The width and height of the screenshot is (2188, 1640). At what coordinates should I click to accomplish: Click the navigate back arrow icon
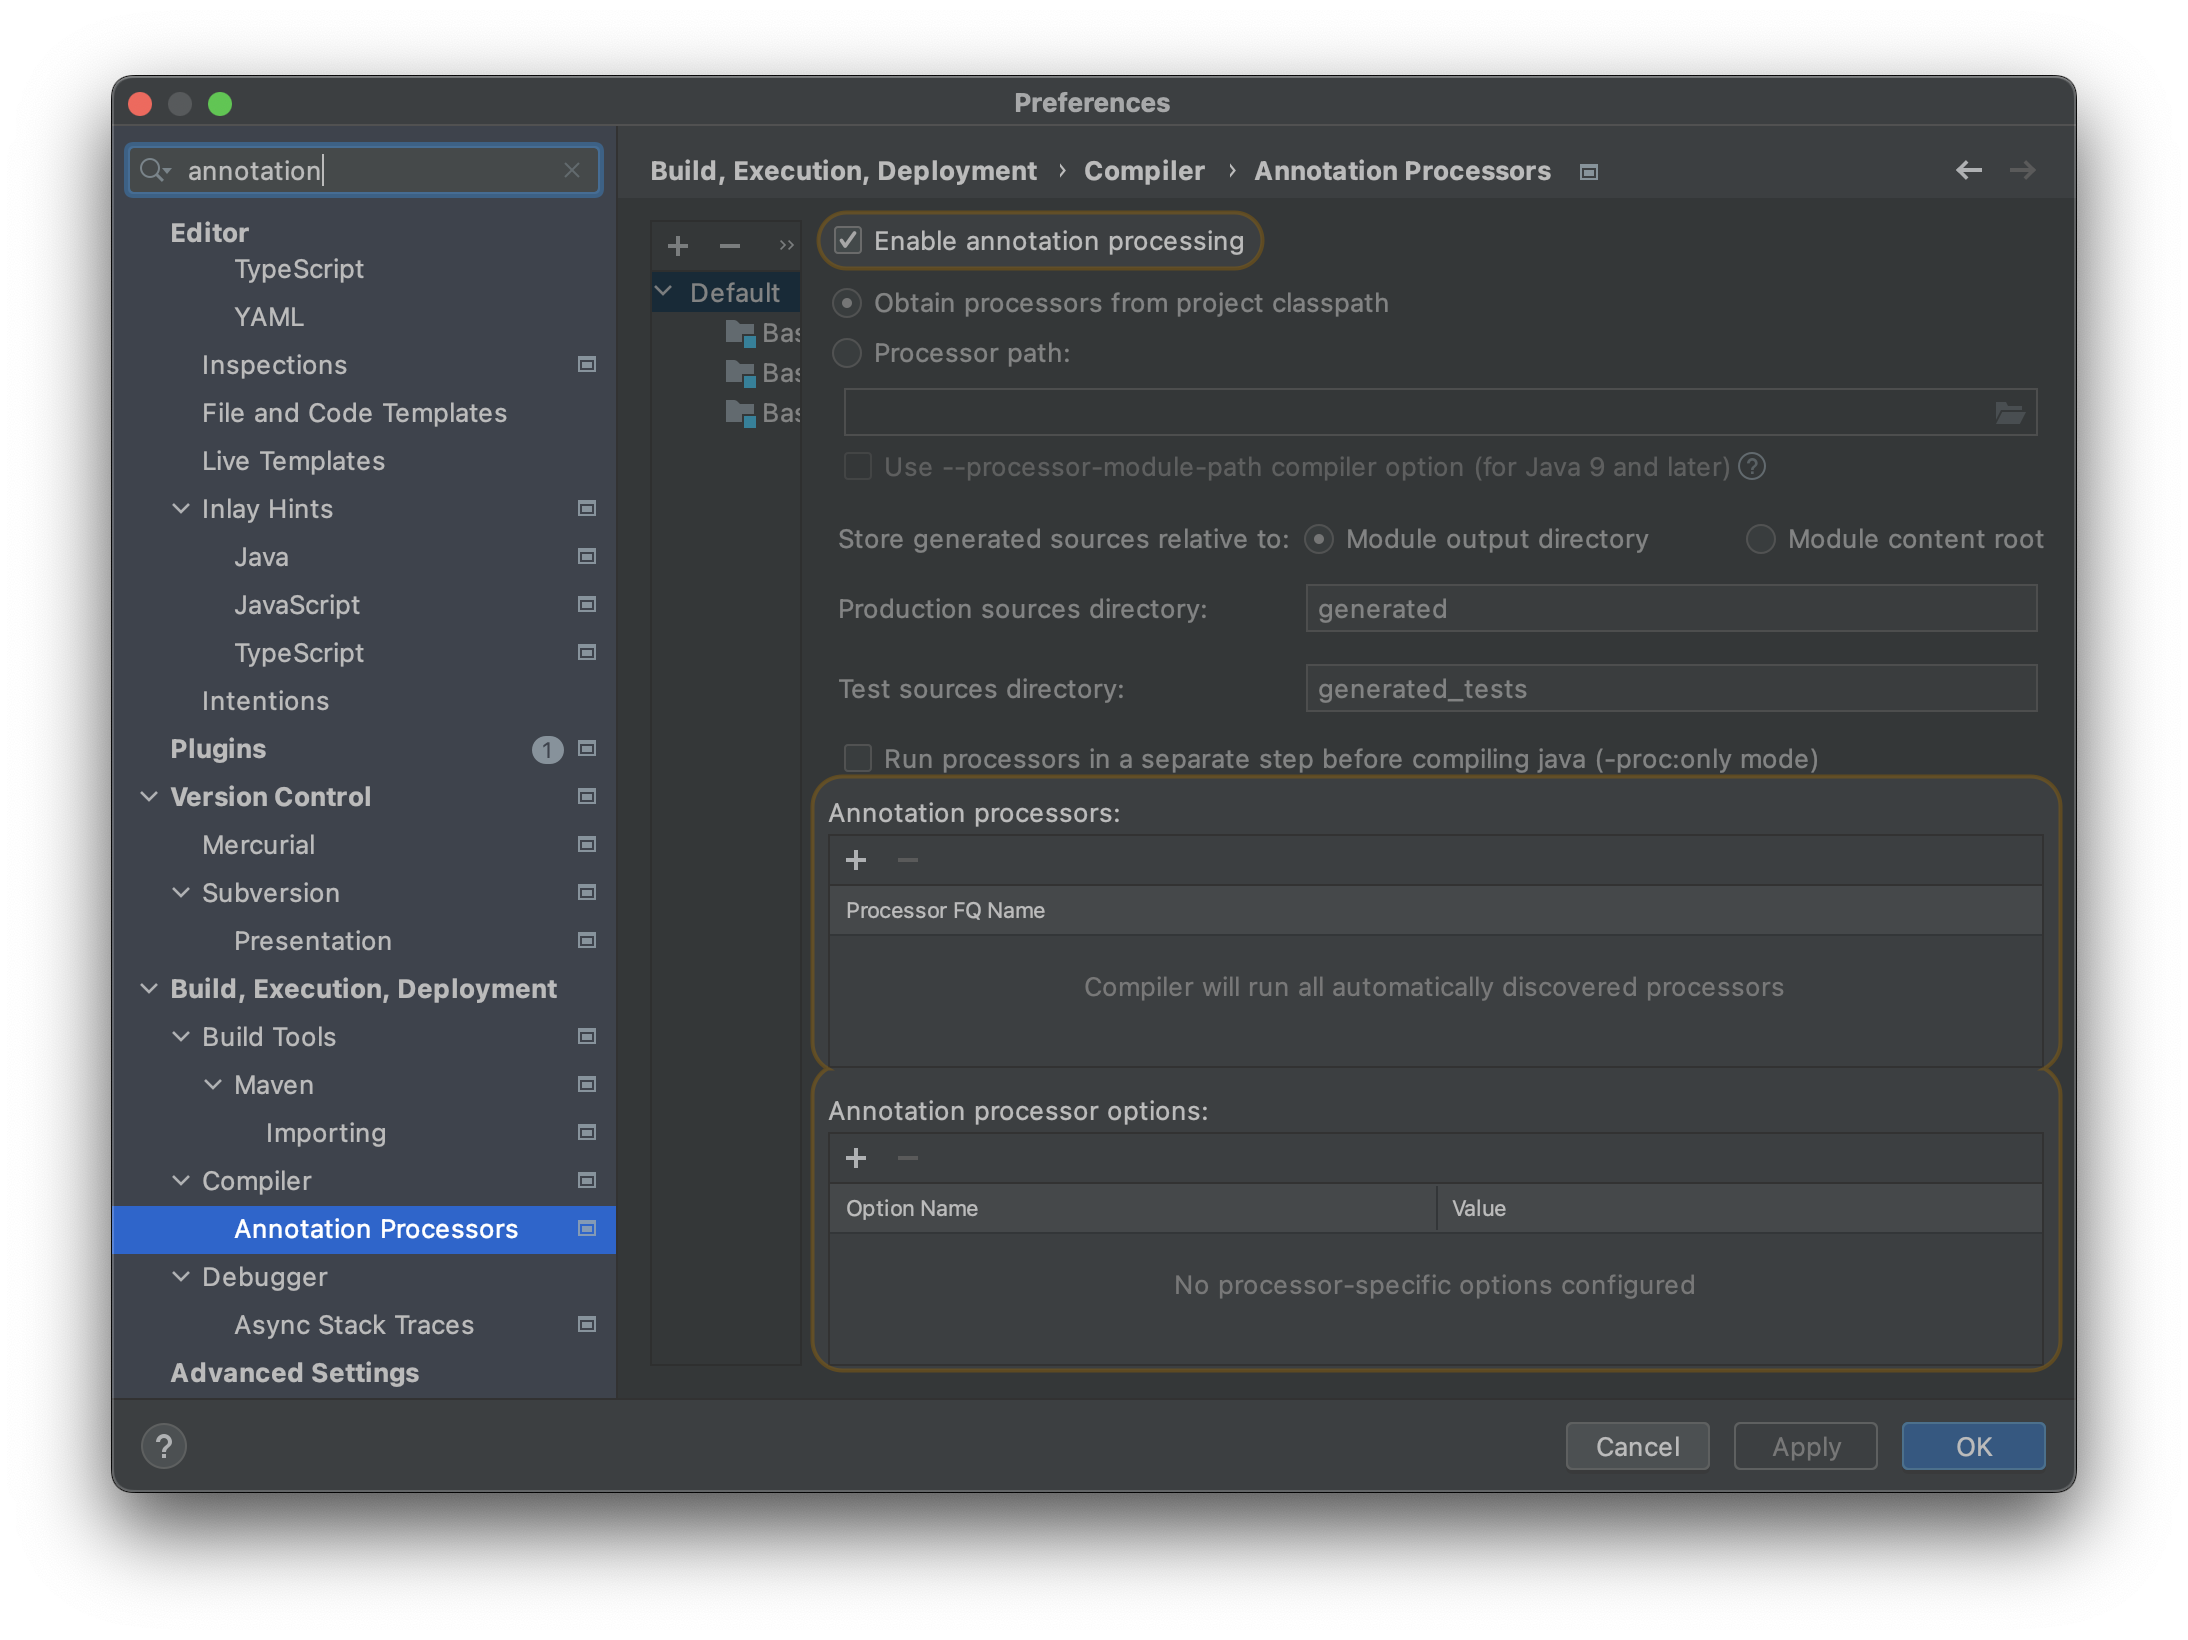click(x=1967, y=171)
